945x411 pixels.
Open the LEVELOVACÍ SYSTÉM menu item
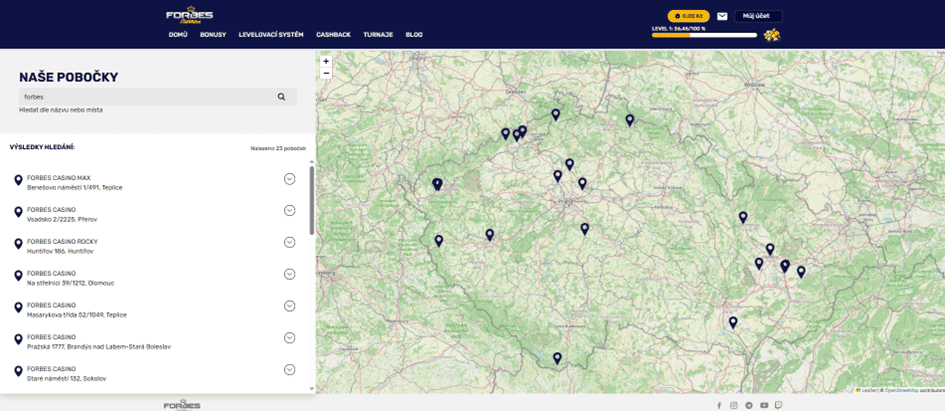271,35
